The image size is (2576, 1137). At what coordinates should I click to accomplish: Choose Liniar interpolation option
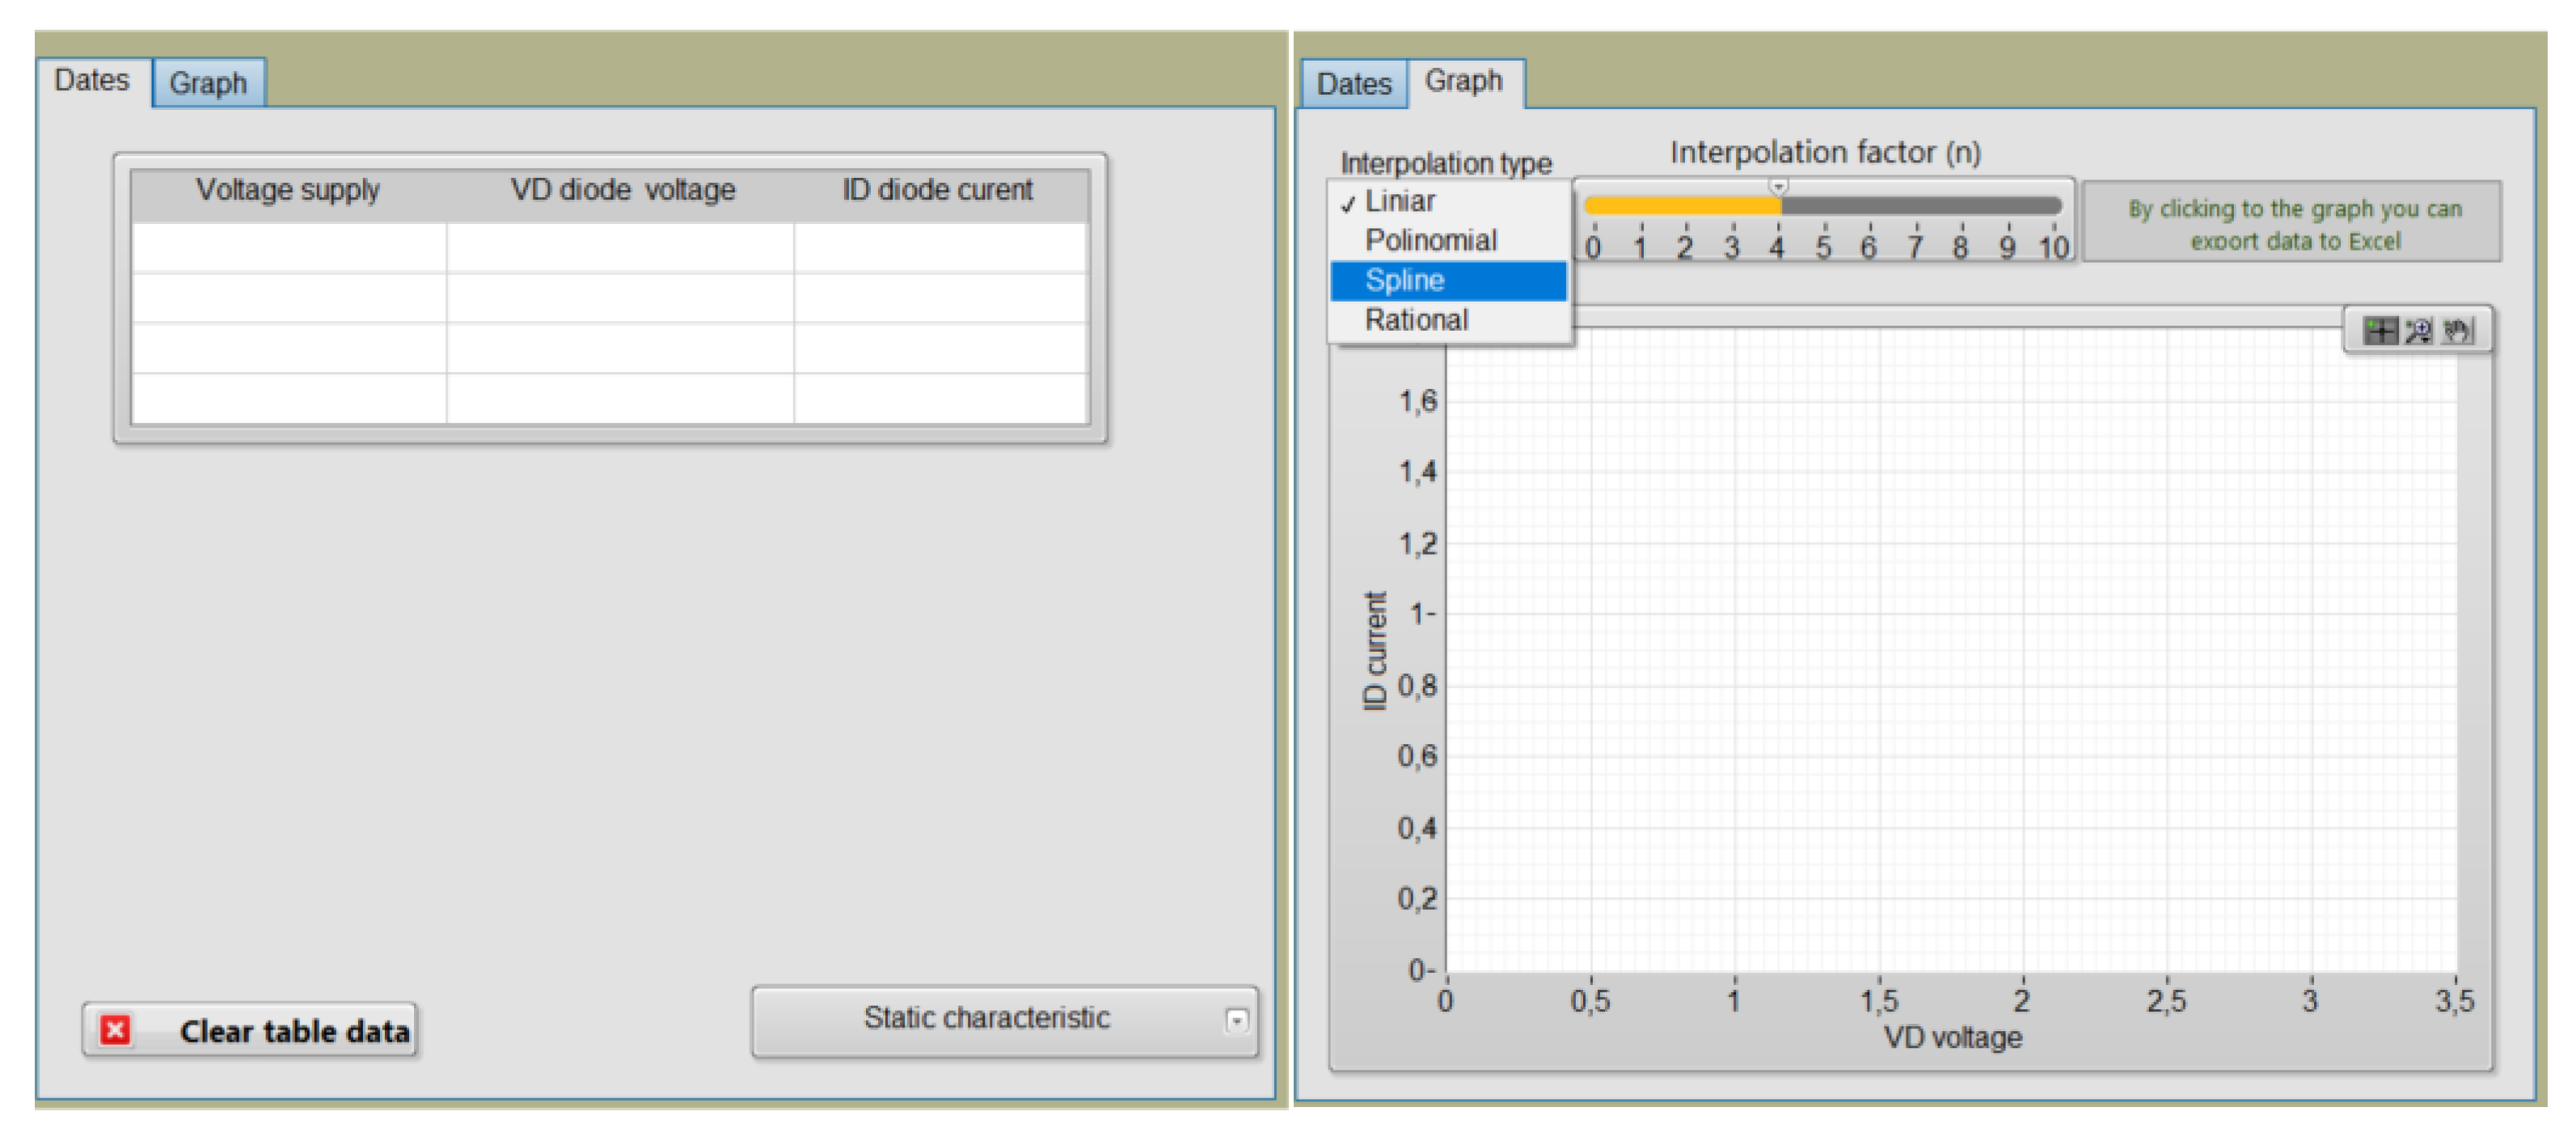point(1400,201)
